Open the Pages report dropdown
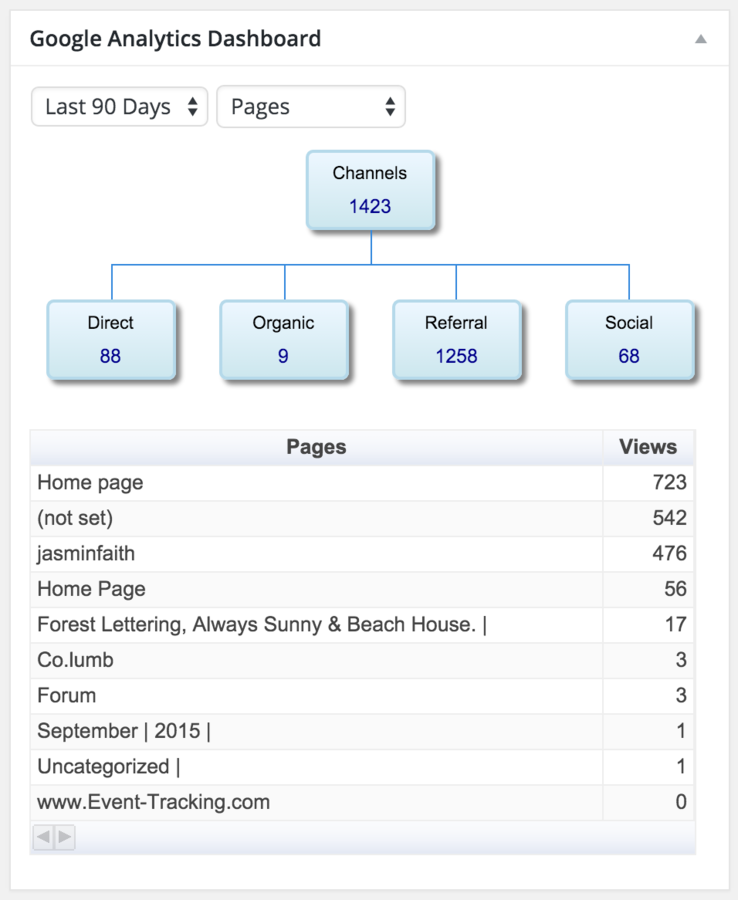 (x=311, y=107)
